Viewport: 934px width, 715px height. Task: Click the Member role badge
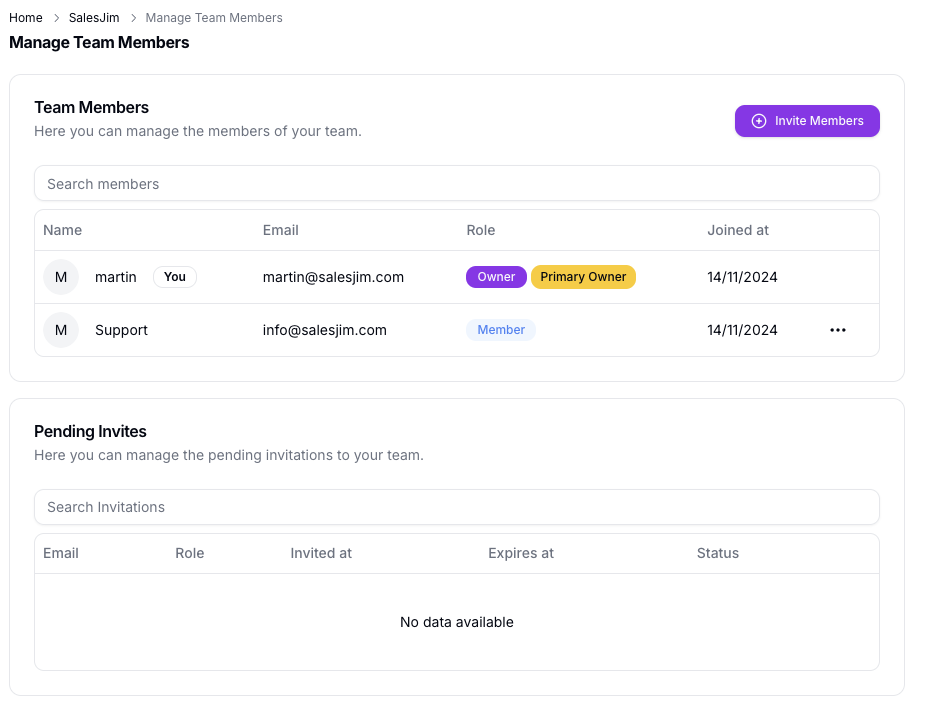[501, 330]
